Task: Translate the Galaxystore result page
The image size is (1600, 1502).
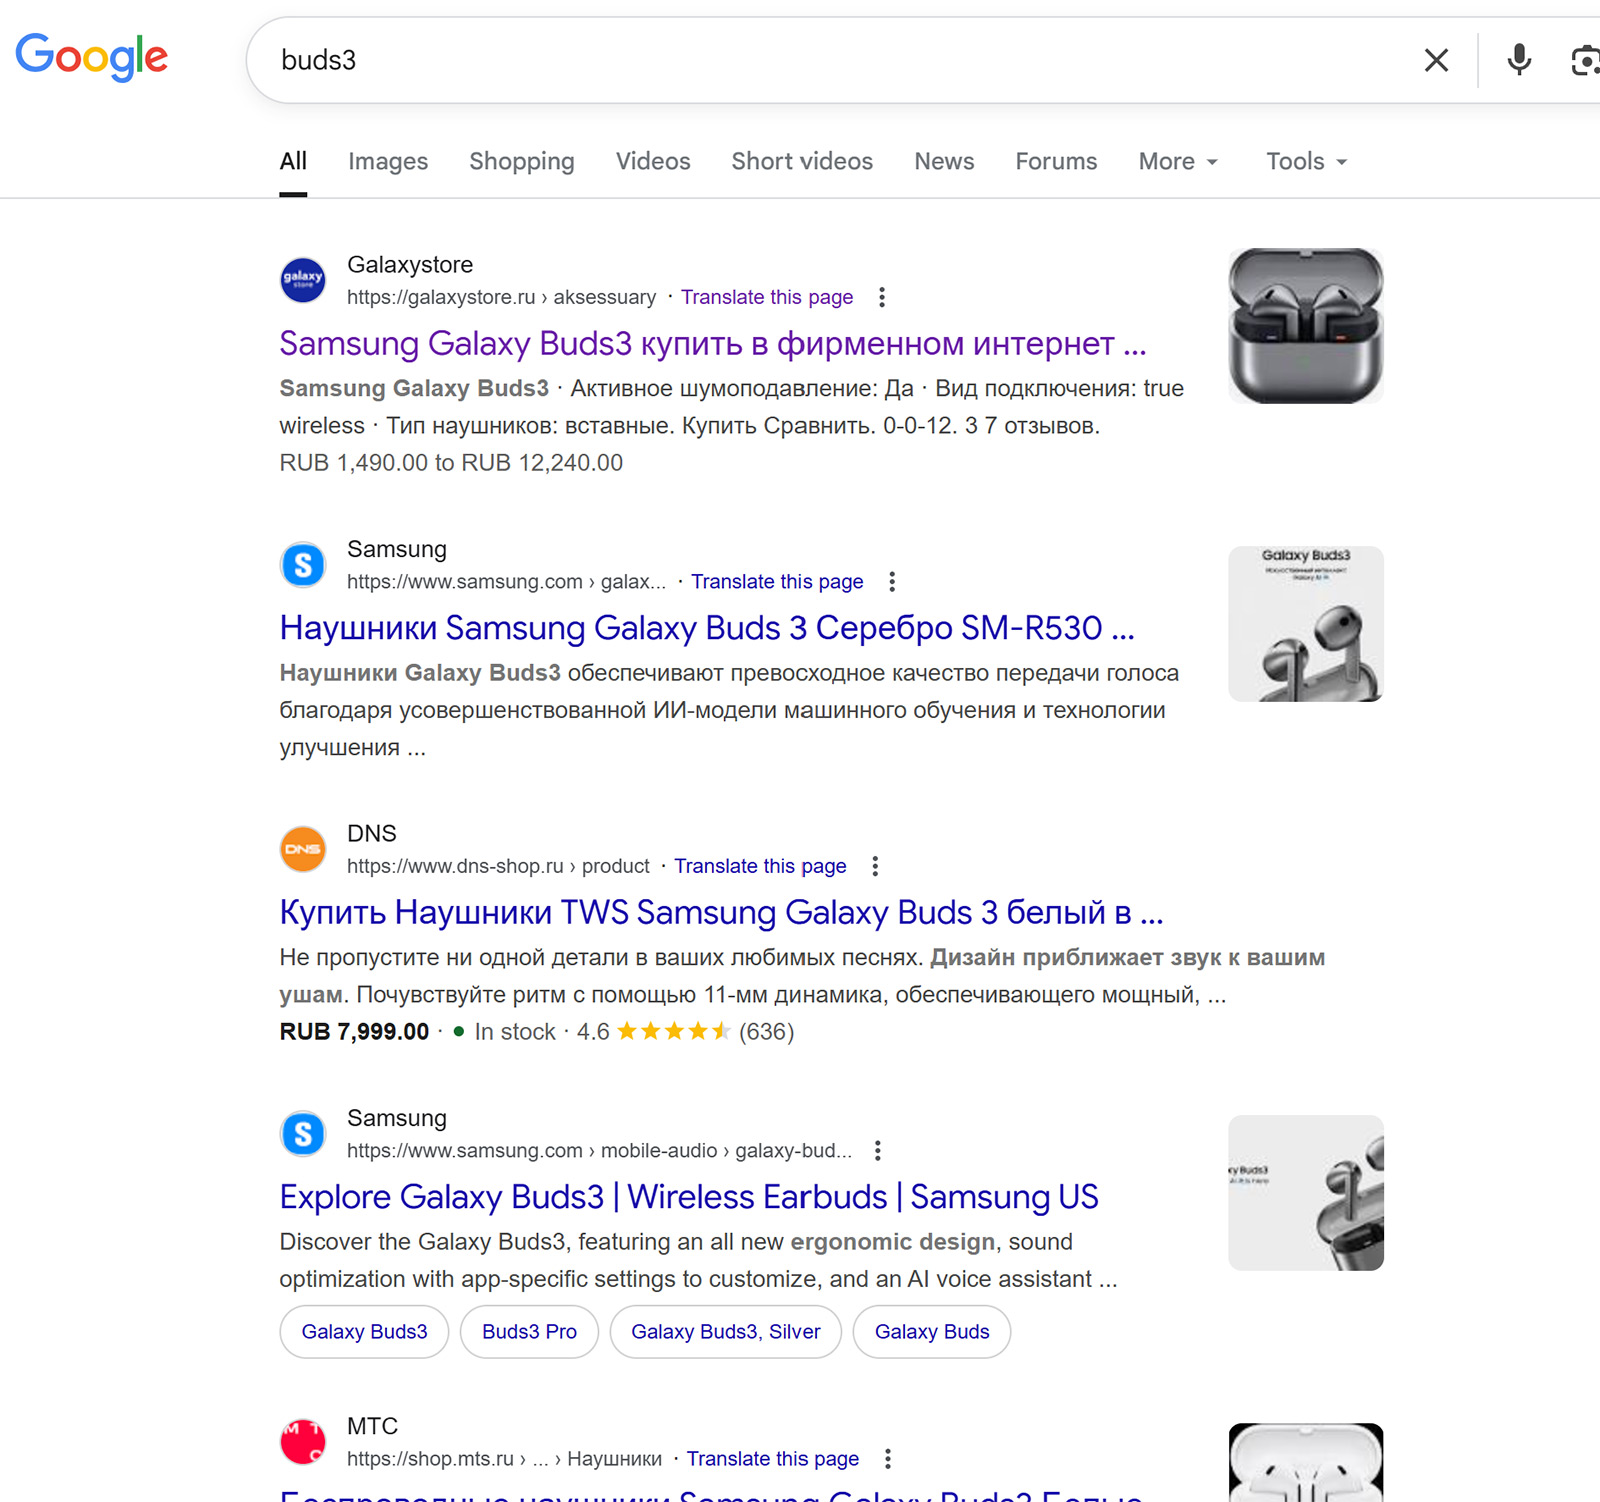Action: coord(767,297)
